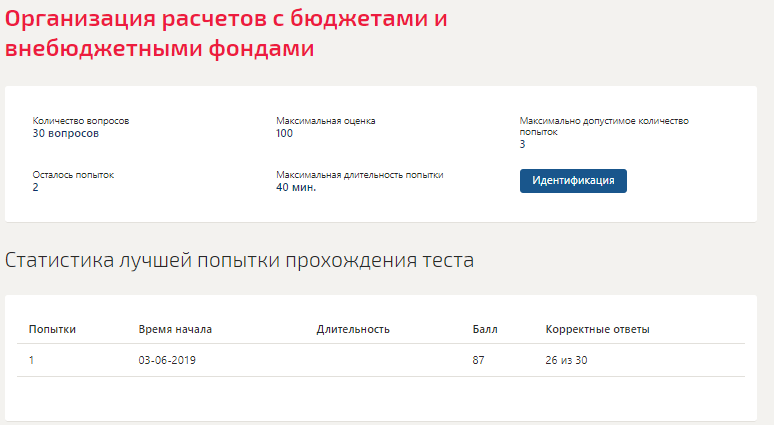Click the score value 87
774x425 pixels.
tap(478, 360)
